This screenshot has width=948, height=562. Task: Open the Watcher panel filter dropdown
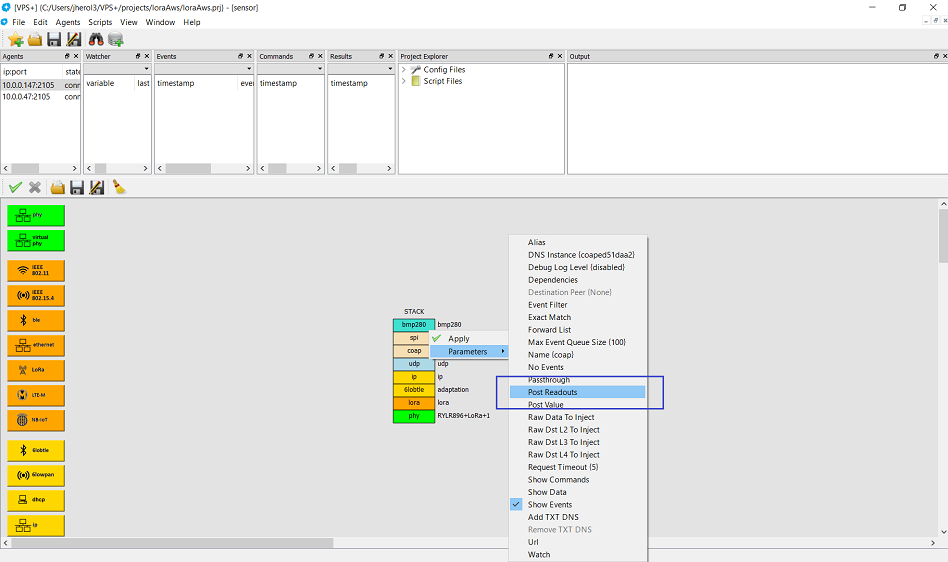point(116,70)
